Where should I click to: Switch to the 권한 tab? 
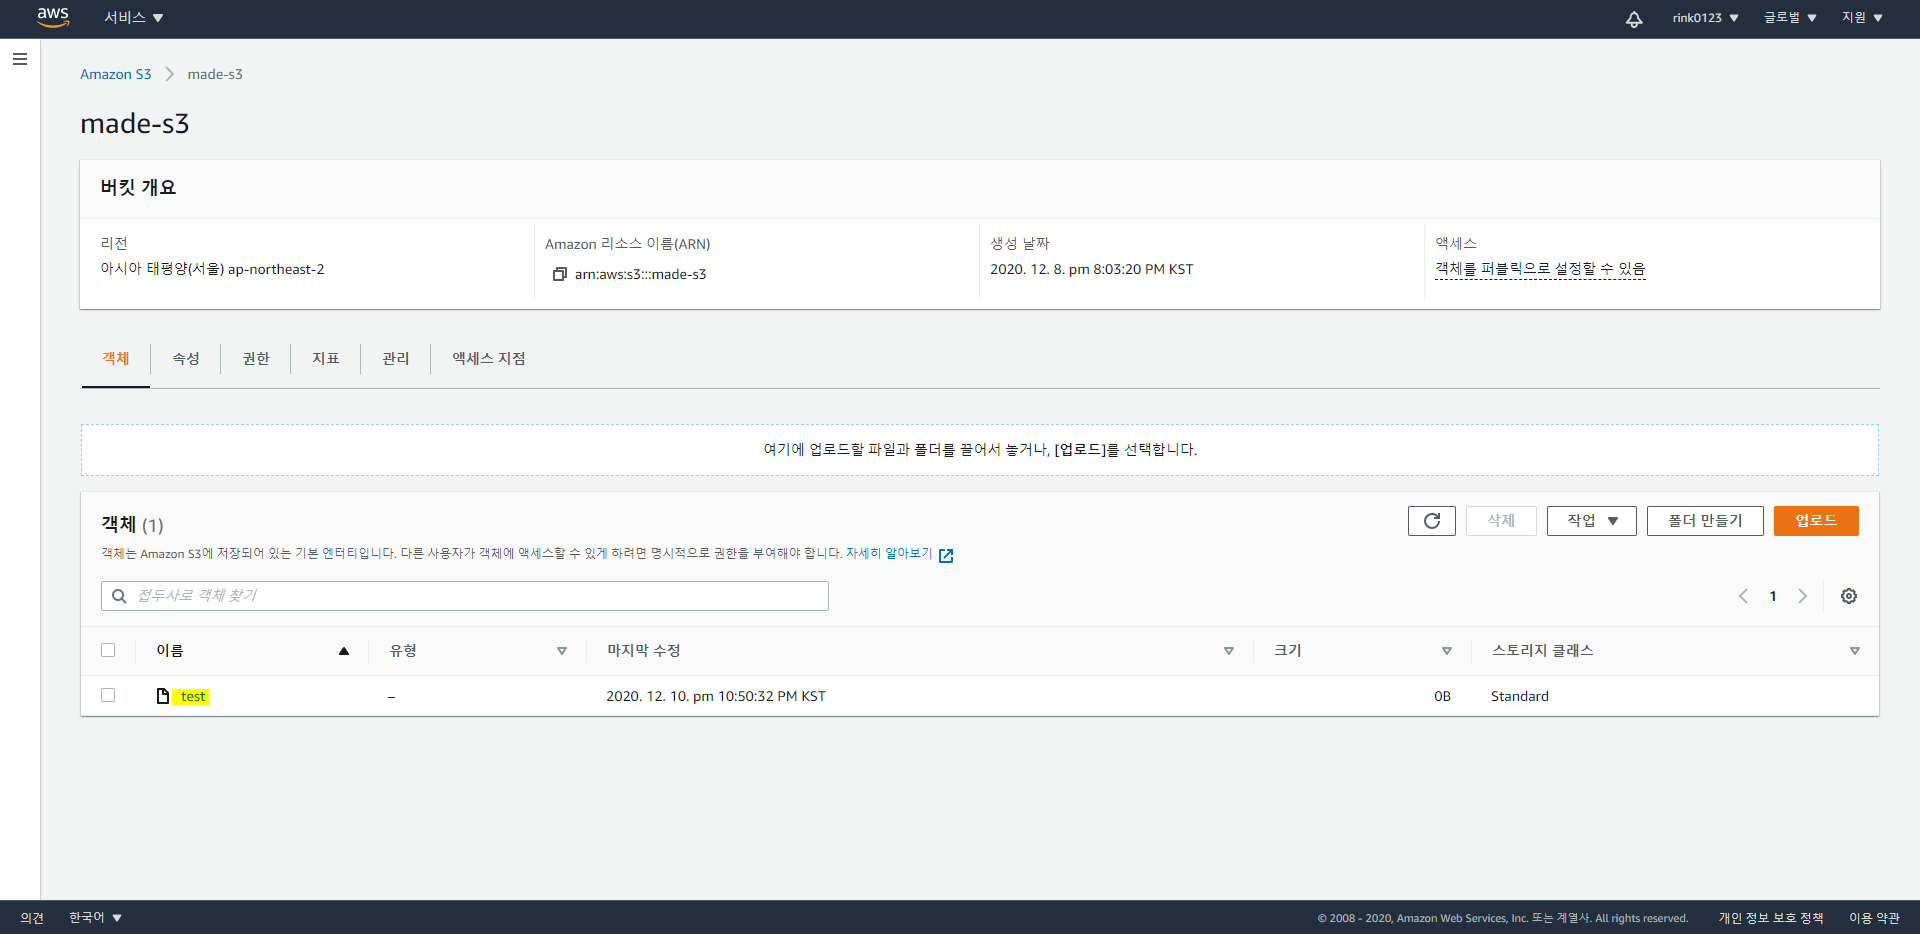(256, 358)
